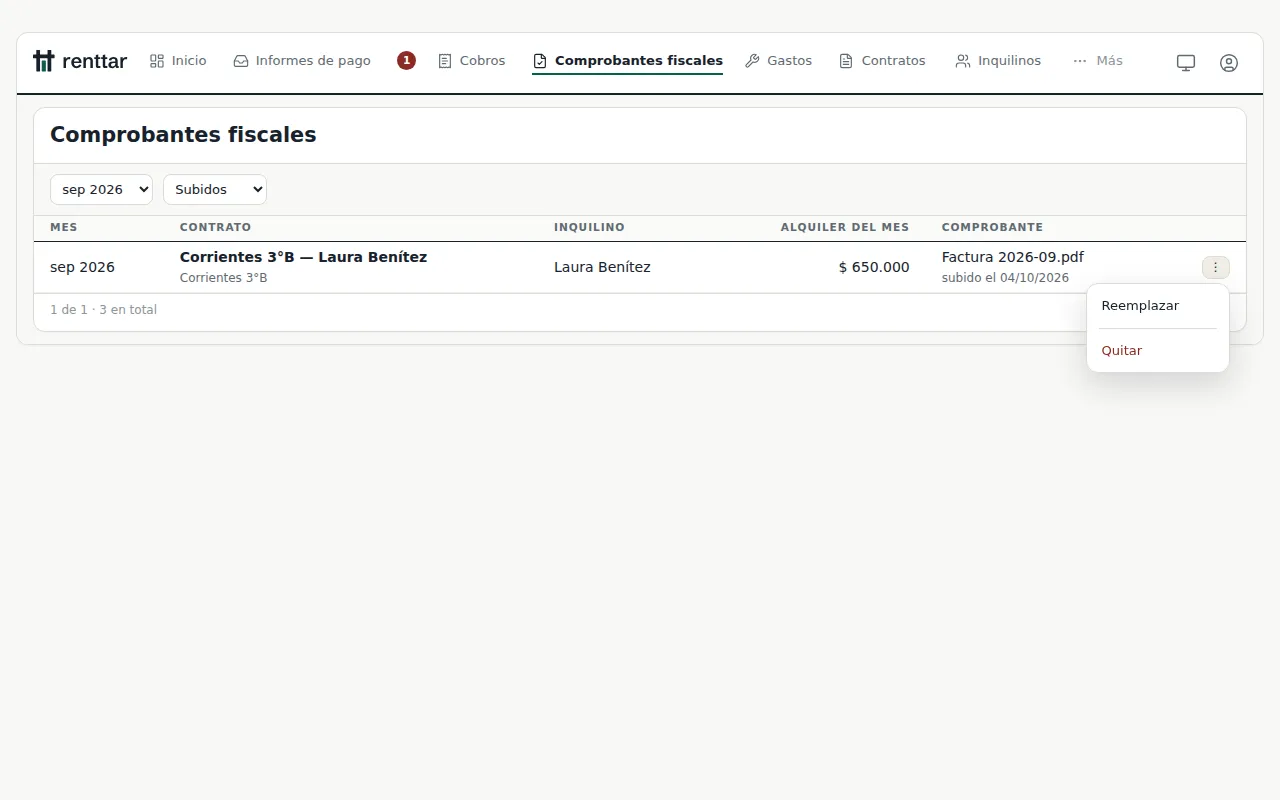
Task: Expand the Subidos status filter dropdown
Action: [215, 189]
